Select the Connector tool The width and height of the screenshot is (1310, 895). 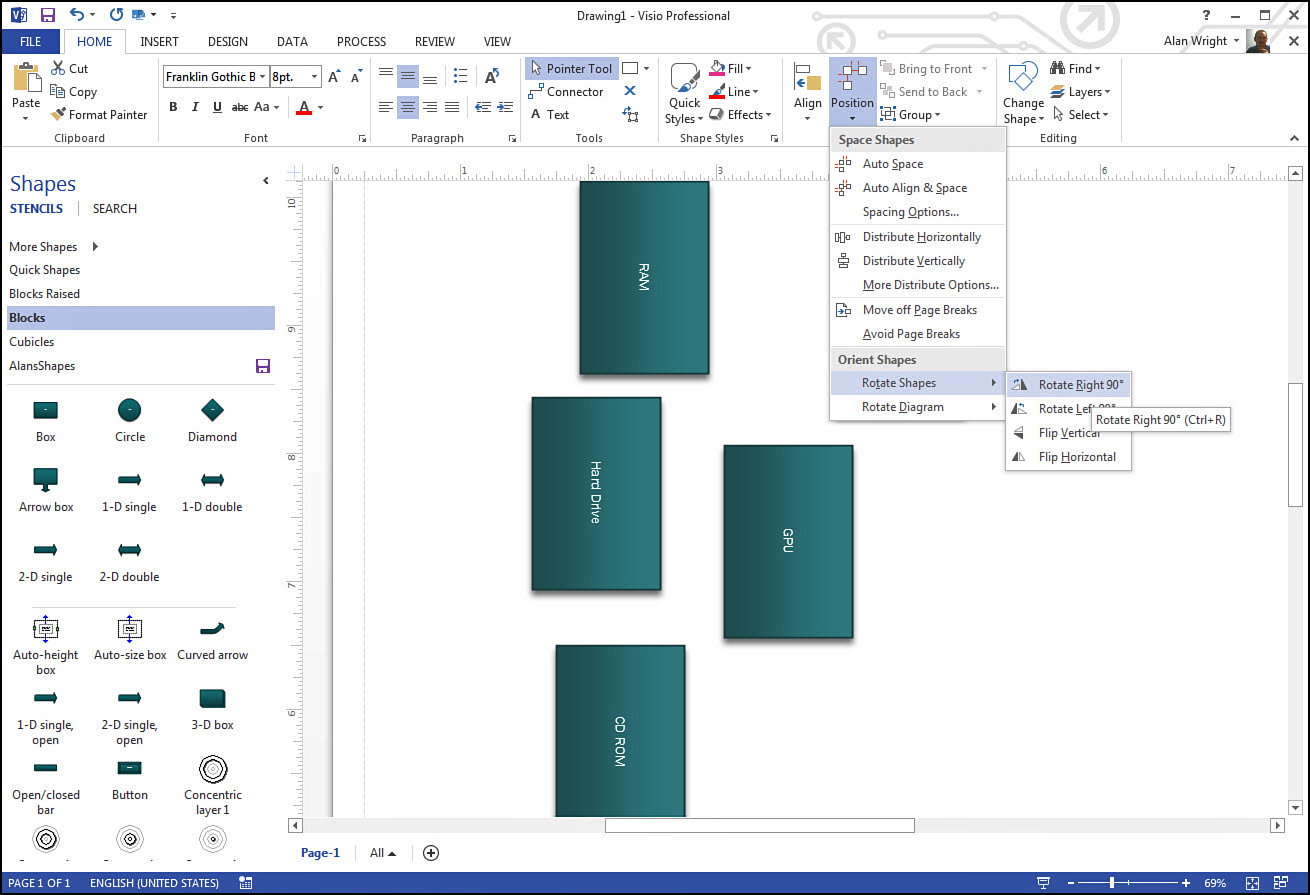coord(566,91)
